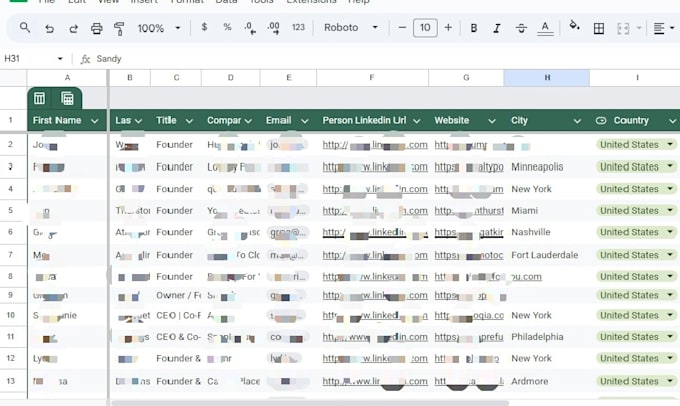Toggle strikethrough formatting
Screen dimensions: 680x406
[x=521, y=28]
